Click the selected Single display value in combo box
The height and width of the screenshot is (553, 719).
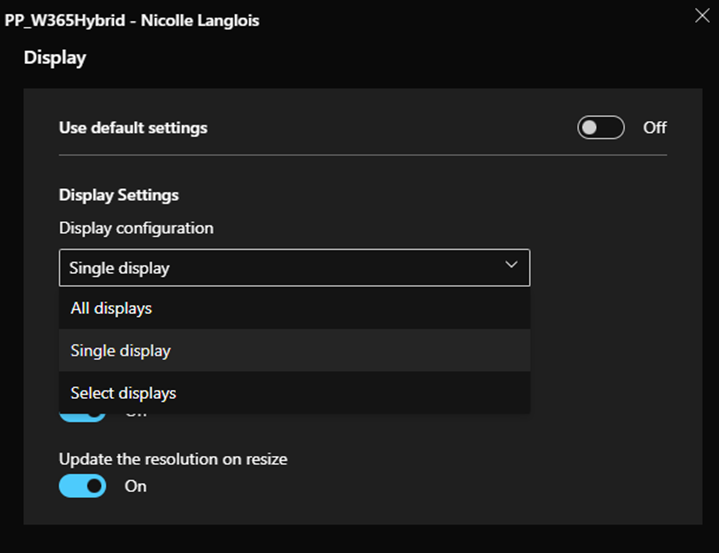pos(120,268)
